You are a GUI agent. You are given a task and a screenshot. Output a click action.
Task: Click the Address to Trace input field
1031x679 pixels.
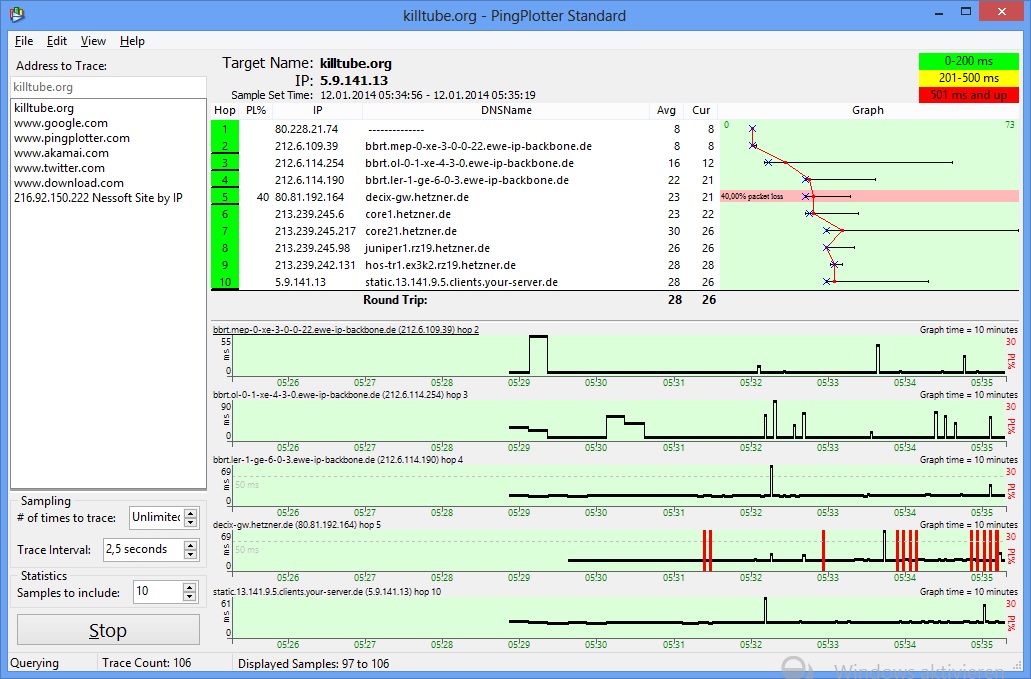point(108,87)
